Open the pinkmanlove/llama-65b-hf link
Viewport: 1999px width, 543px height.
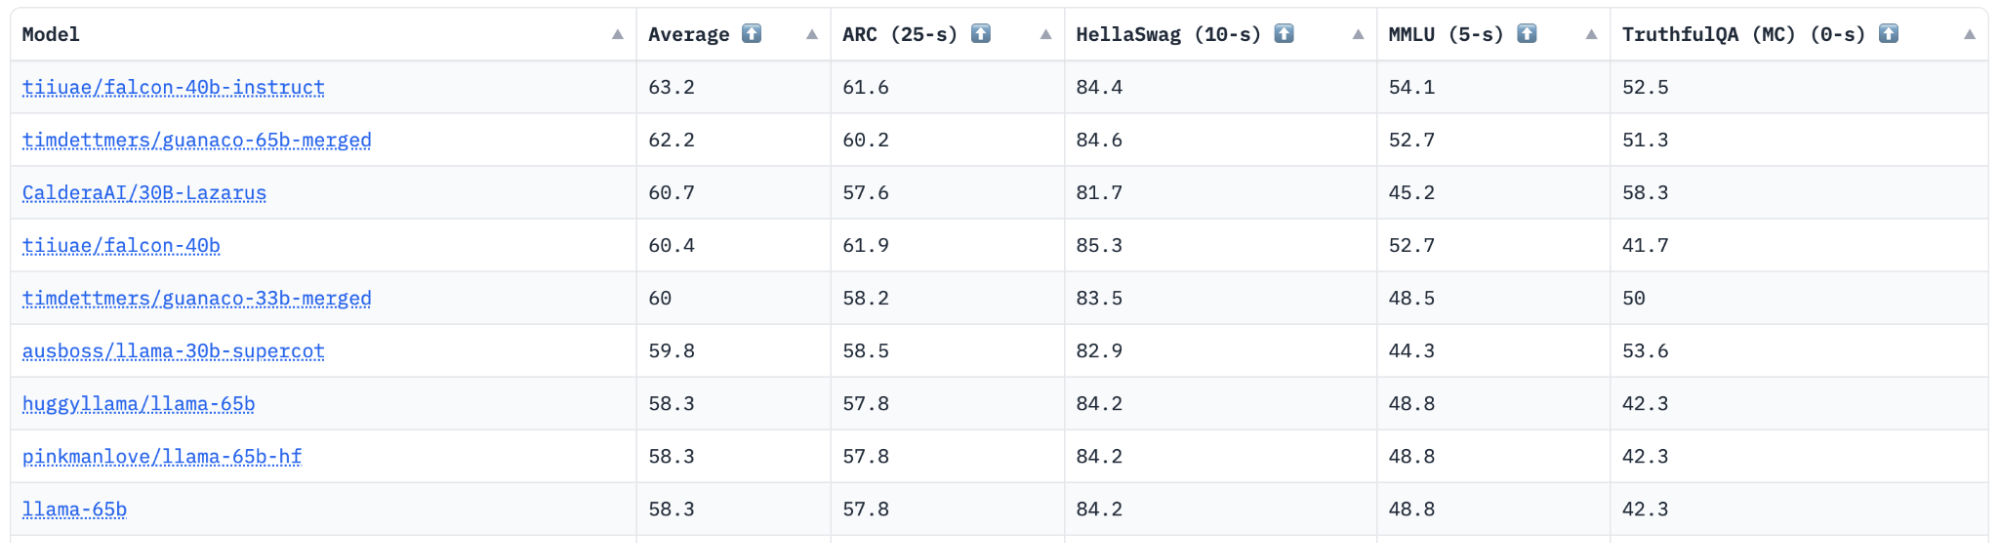pos(162,457)
